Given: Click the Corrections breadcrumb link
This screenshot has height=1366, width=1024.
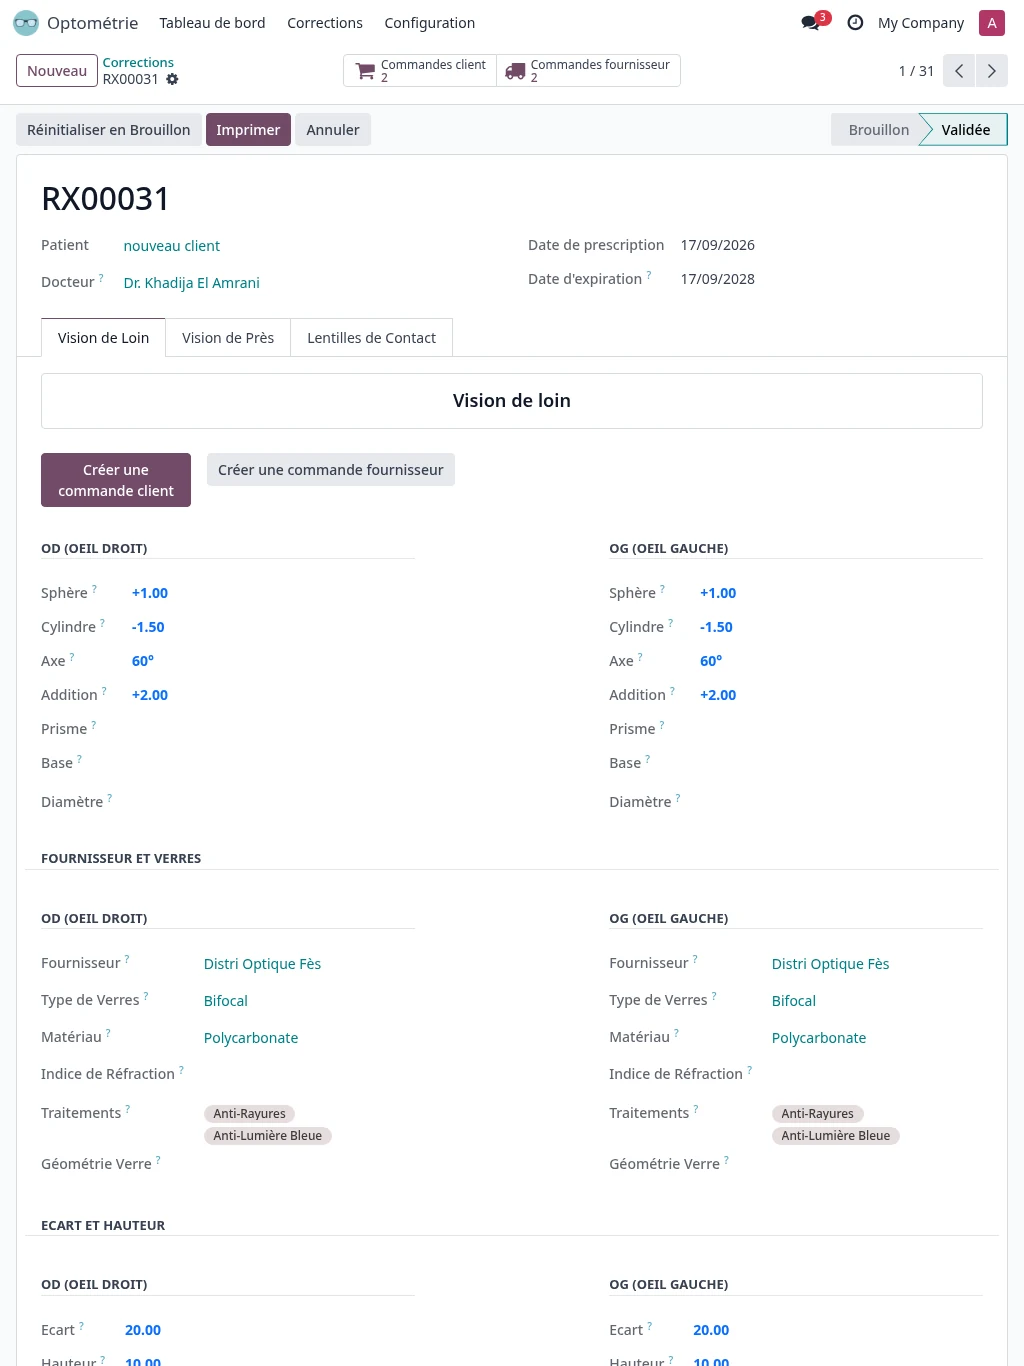Looking at the screenshot, I should click(x=138, y=63).
